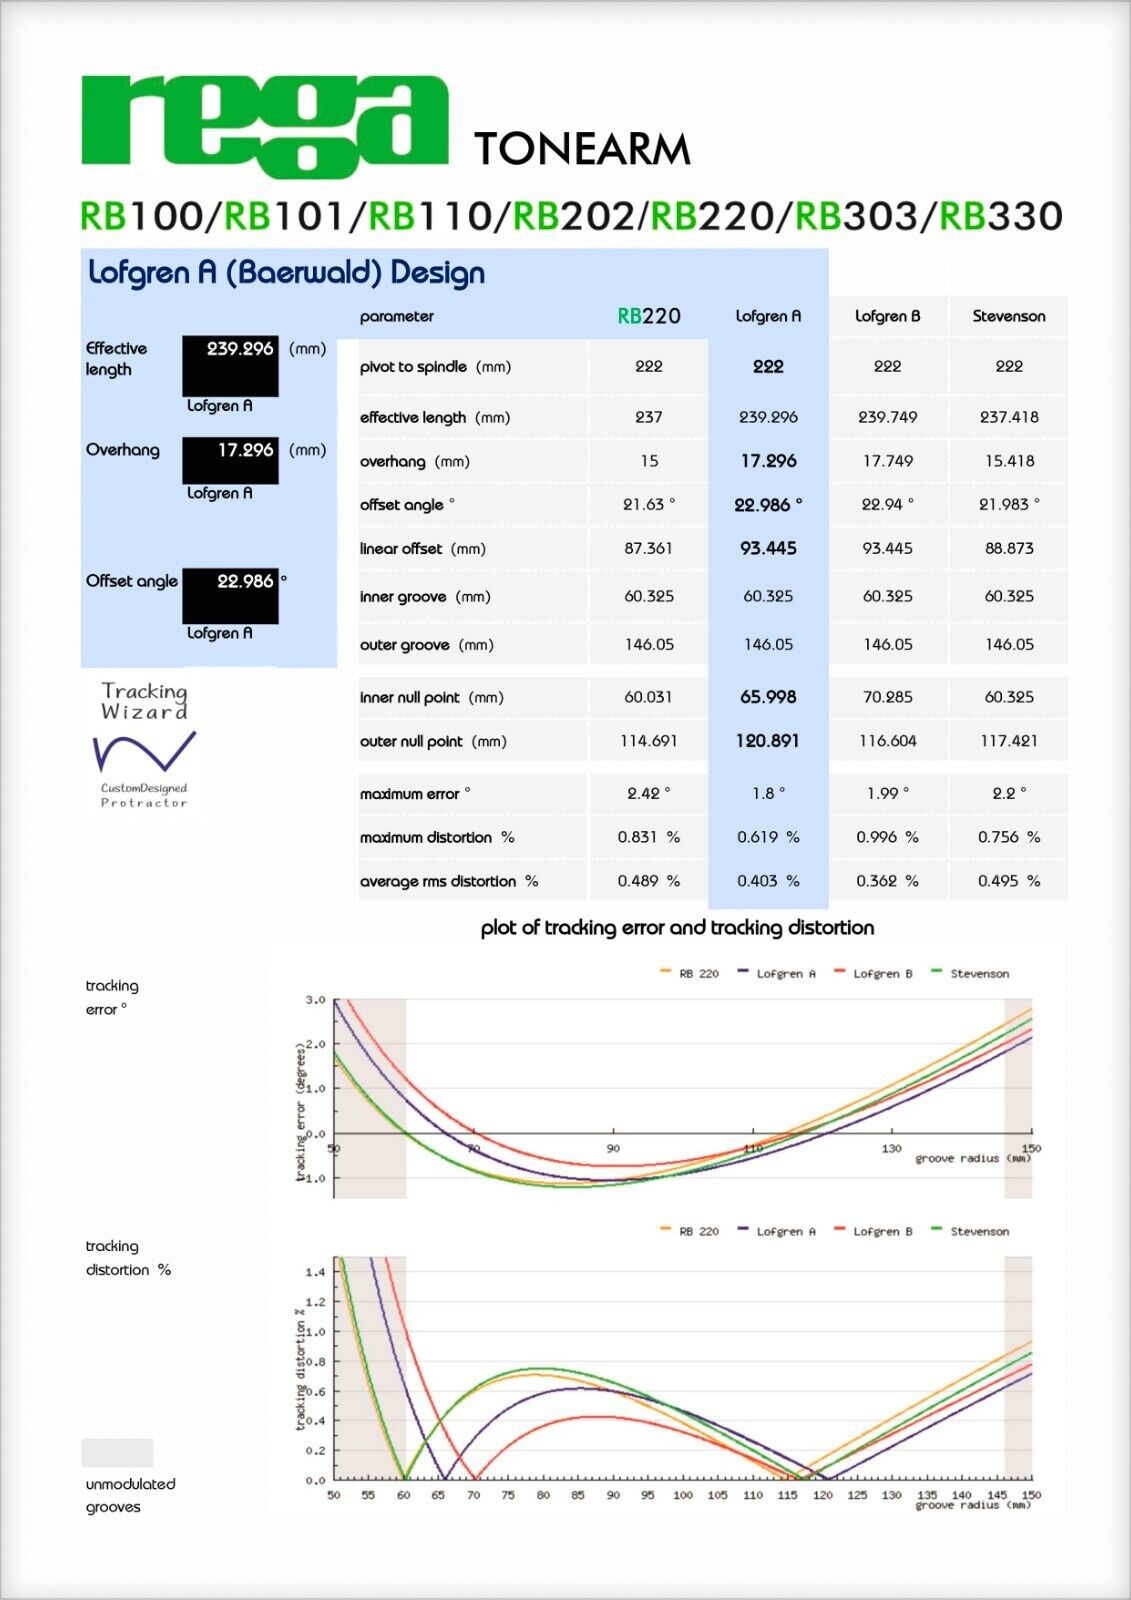
Task: Click the Lofgren B column header
Action: pos(887,316)
